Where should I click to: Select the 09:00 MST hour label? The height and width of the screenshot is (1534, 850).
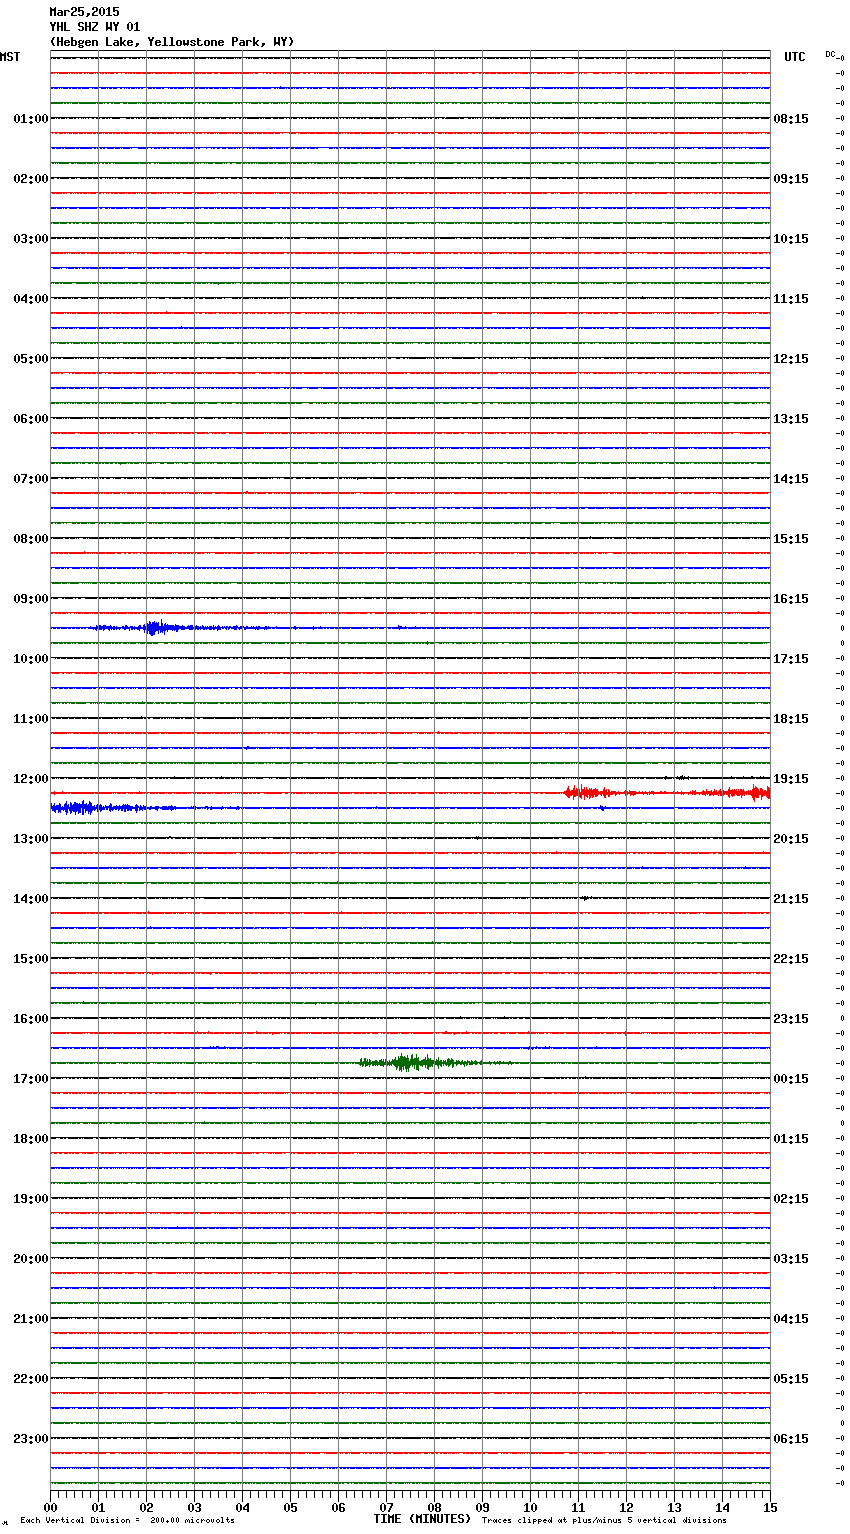coord(31,599)
